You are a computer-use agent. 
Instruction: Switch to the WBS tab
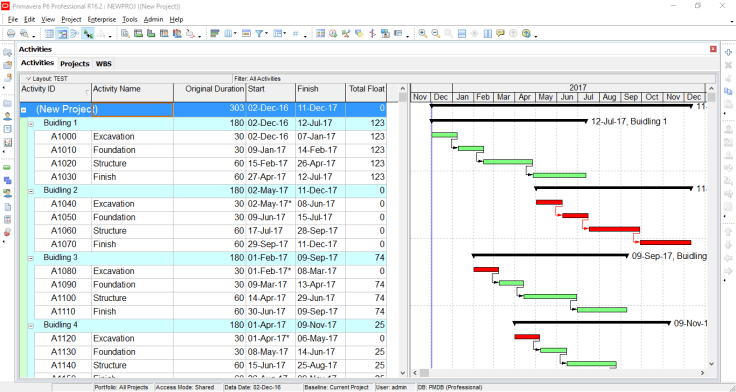104,63
